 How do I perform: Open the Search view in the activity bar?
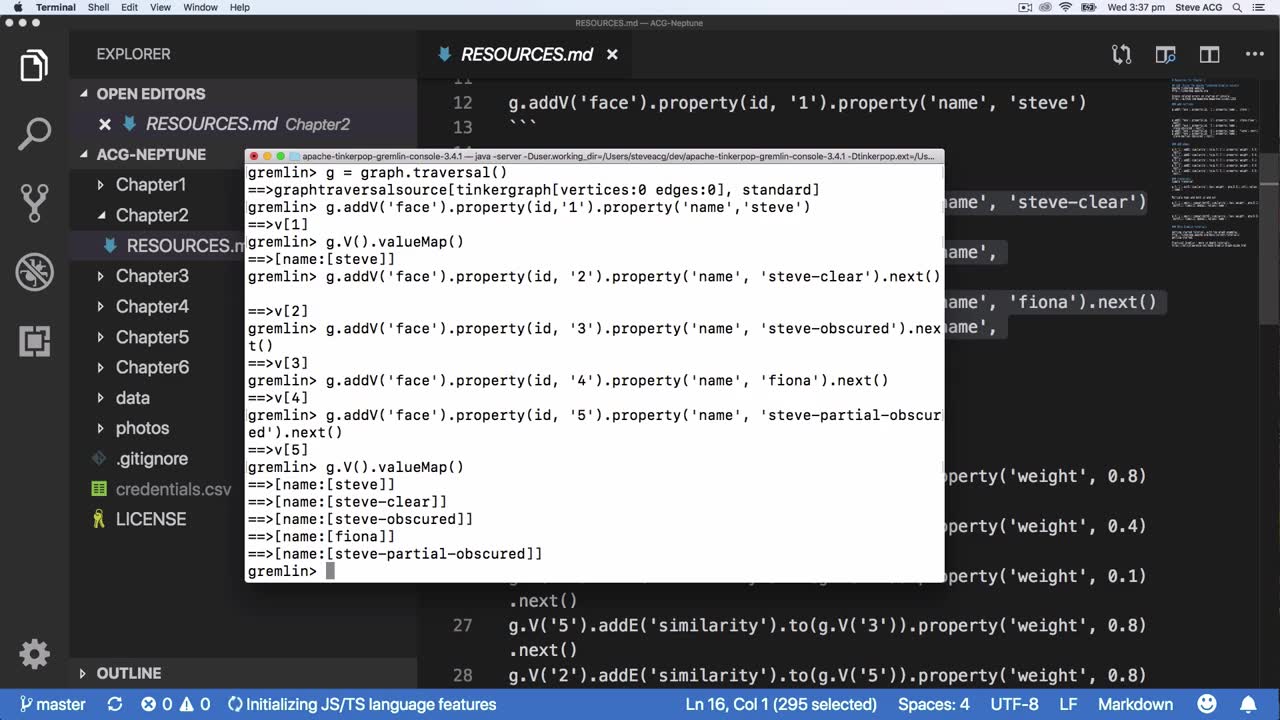click(x=34, y=133)
